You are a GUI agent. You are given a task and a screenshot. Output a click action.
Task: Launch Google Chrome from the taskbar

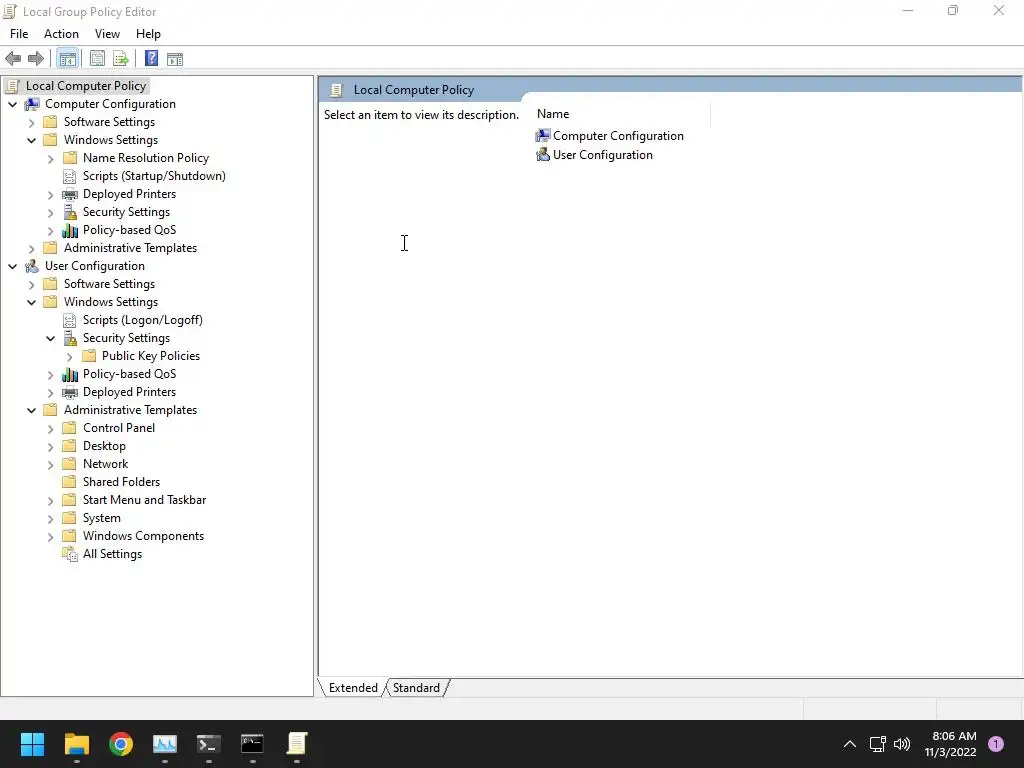coord(121,744)
